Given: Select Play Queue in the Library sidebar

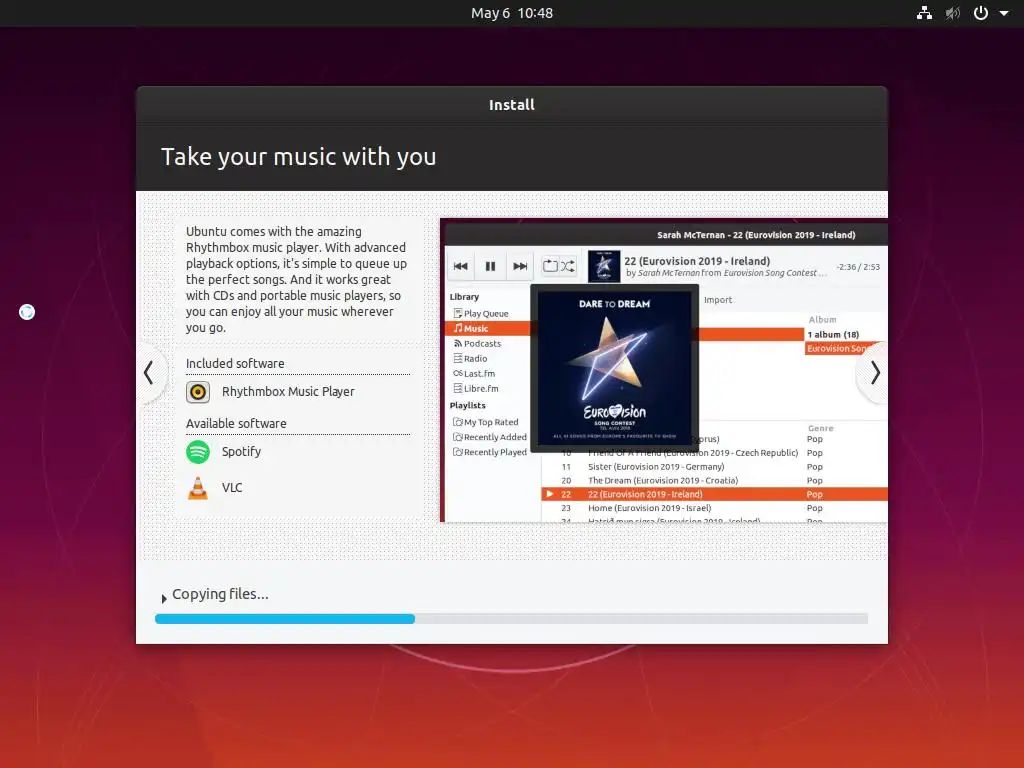Looking at the screenshot, I should click(486, 313).
